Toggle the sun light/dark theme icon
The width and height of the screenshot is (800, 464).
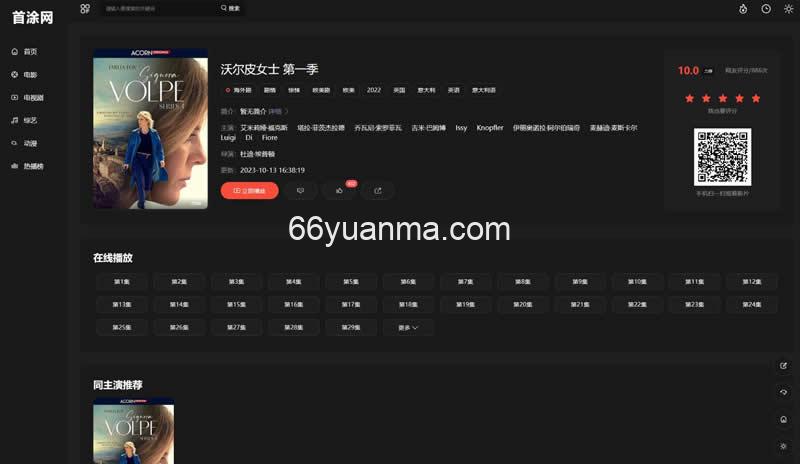click(788, 9)
